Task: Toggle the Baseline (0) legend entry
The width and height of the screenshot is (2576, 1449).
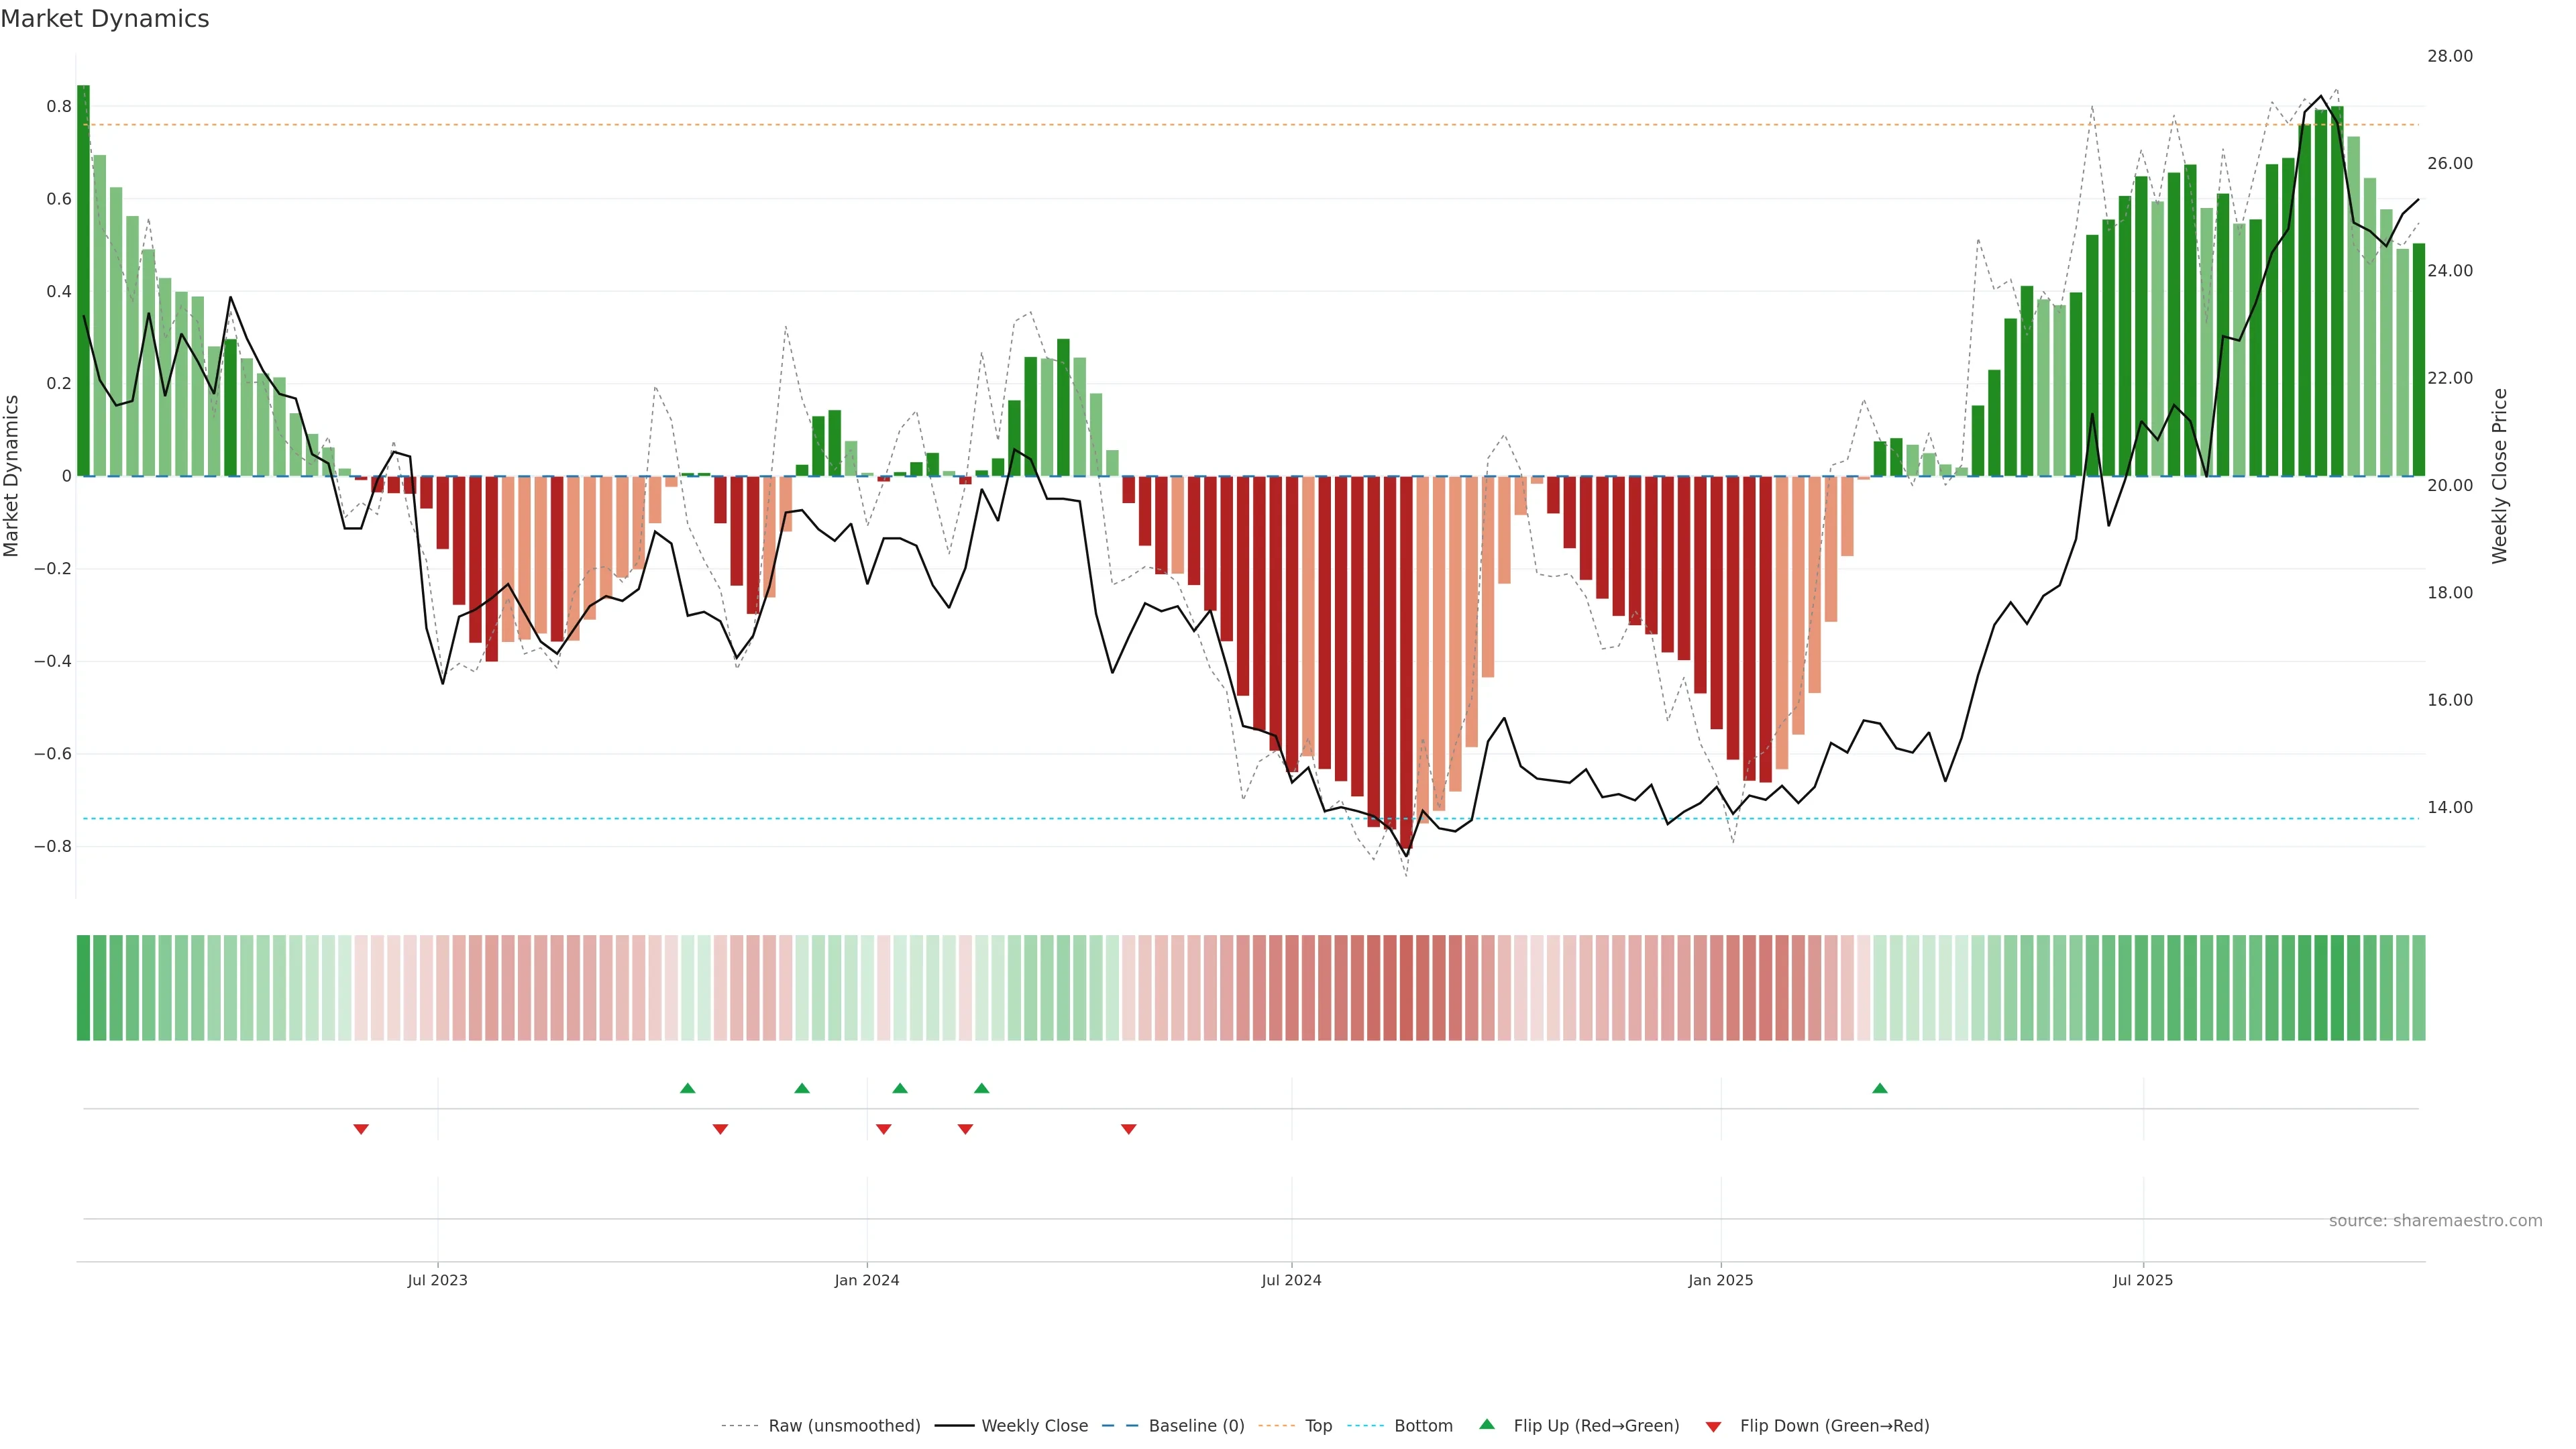Action: (x=1196, y=1426)
